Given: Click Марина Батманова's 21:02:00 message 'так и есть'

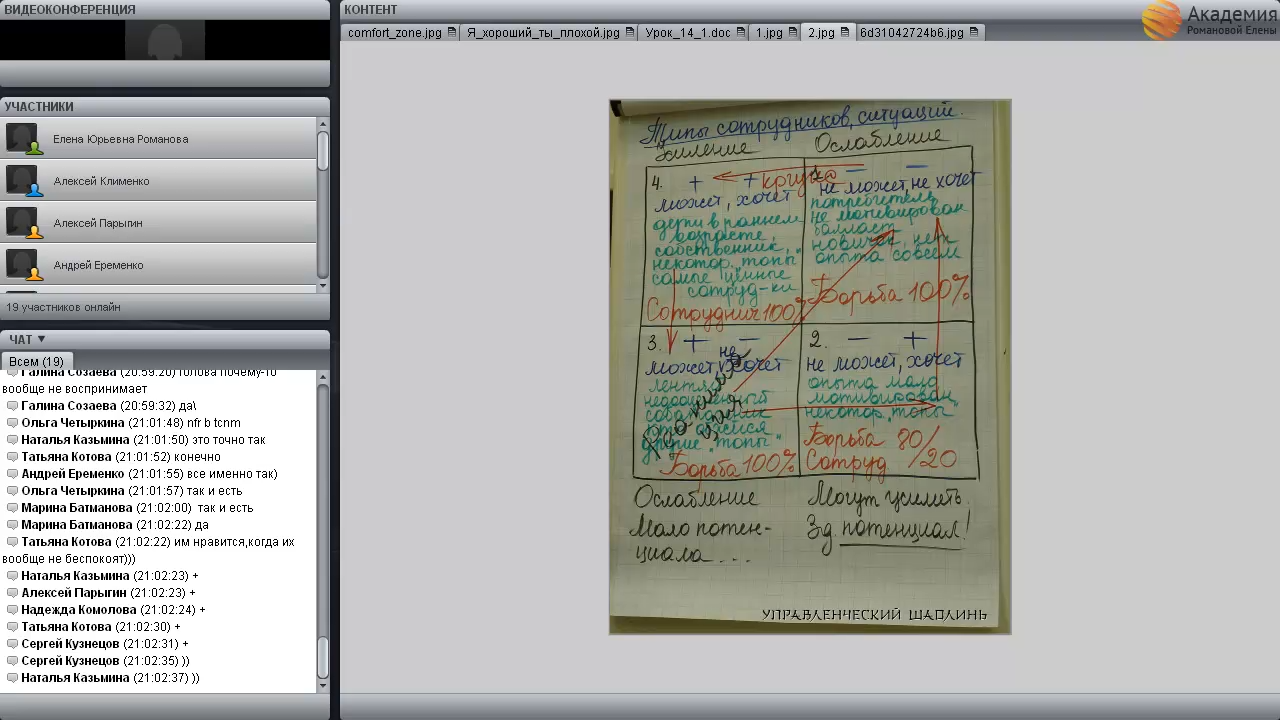Looking at the screenshot, I should coord(226,508).
